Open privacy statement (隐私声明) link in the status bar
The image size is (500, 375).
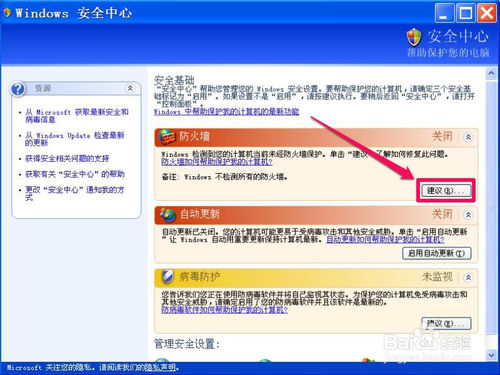pyautogui.click(x=160, y=368)
